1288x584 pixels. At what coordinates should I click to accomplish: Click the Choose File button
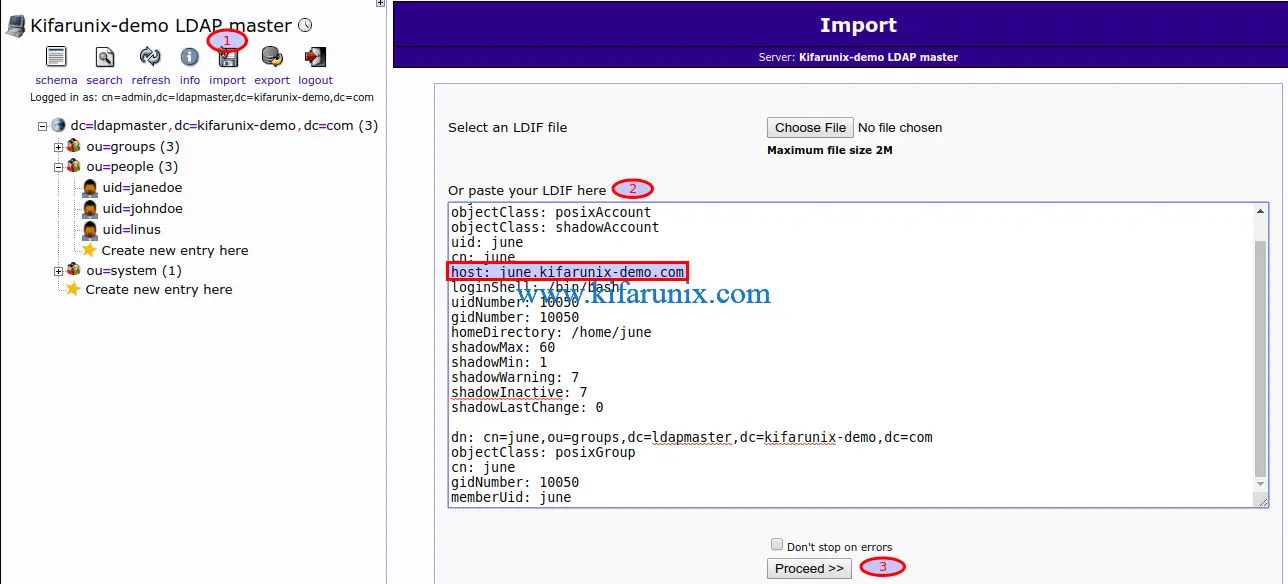point(809,127)
